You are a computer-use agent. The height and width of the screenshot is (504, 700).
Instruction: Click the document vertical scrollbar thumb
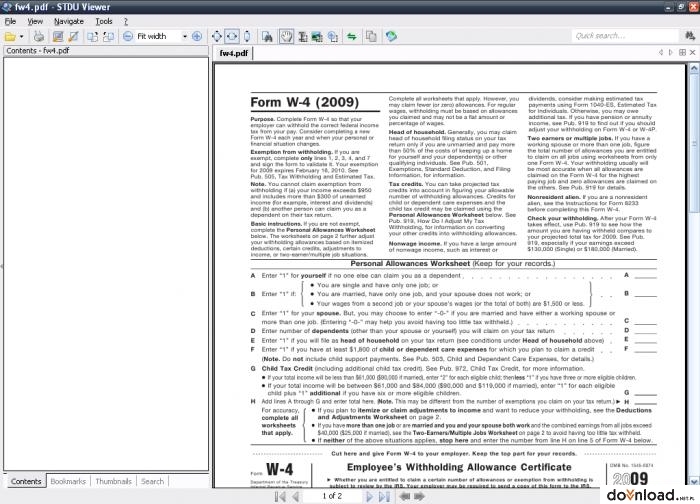tap(694, 143)
